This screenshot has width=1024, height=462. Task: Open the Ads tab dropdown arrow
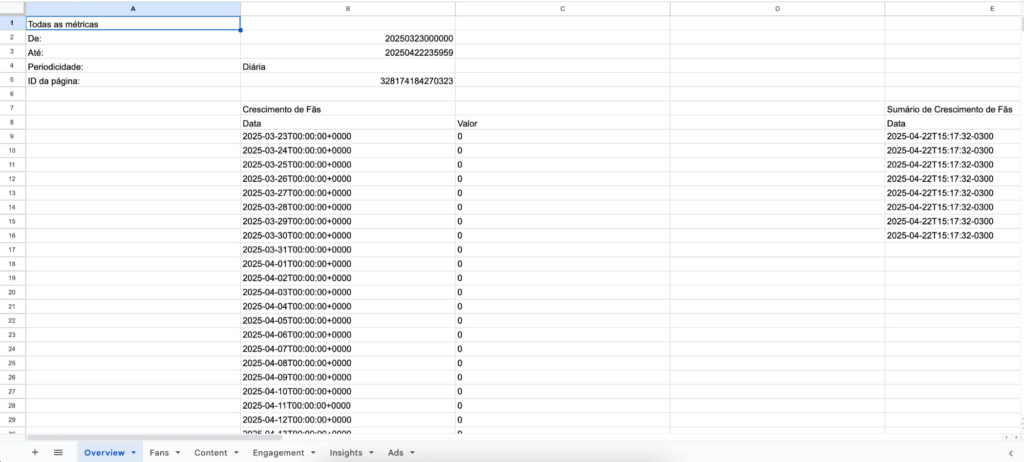coord(411,453)
